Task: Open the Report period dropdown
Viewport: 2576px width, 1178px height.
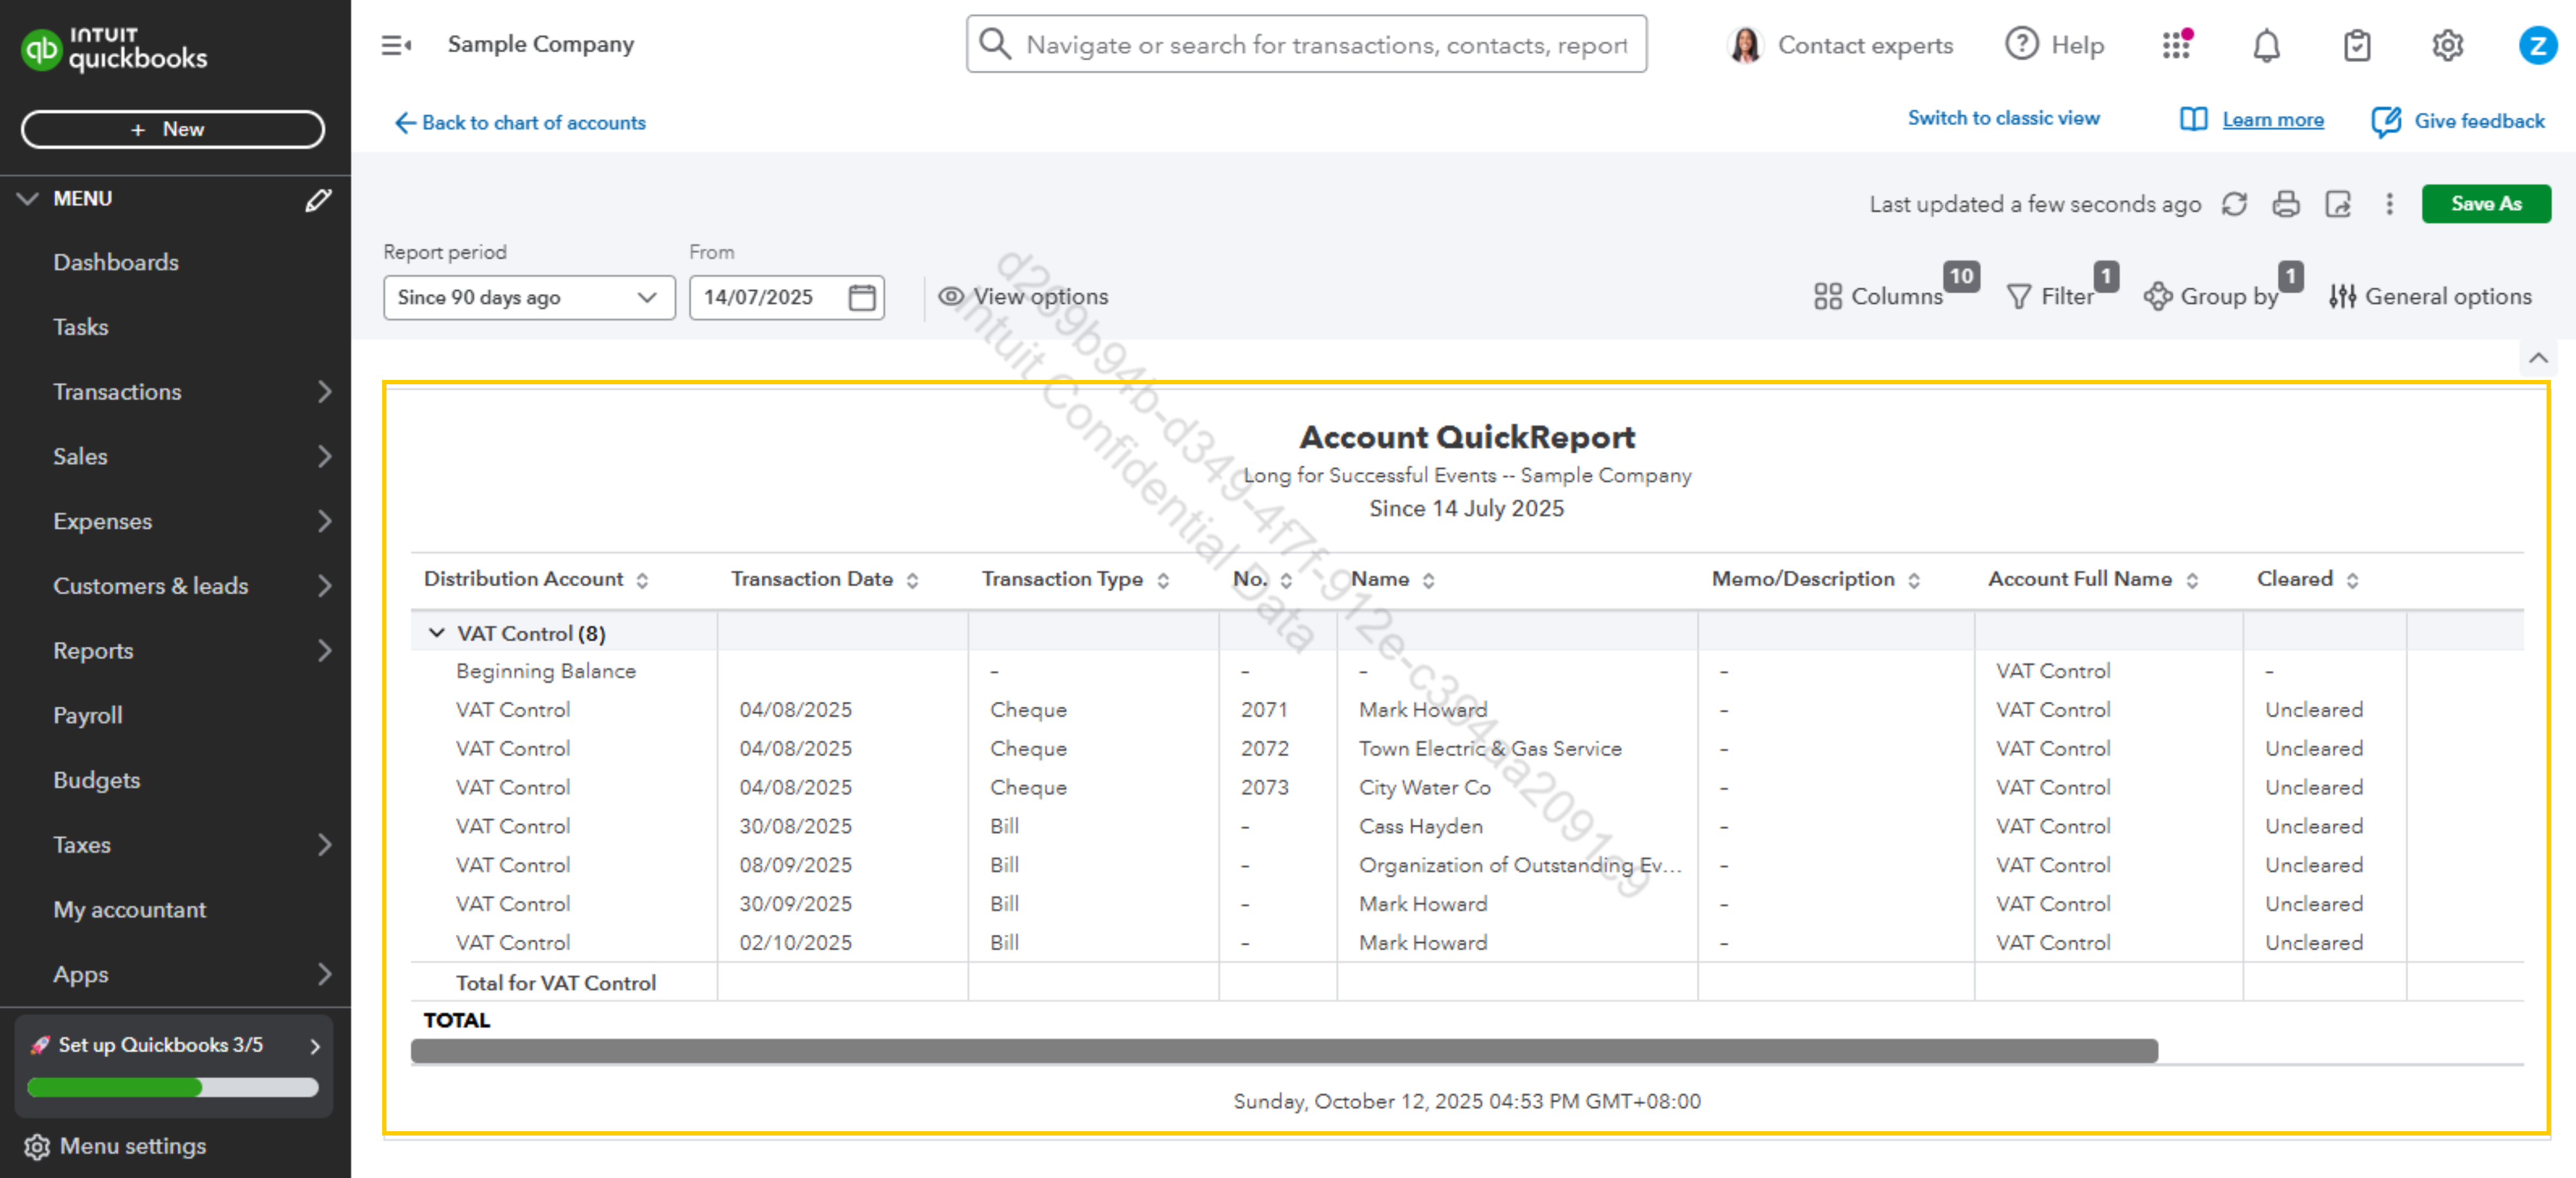Action: coord(528,297)
